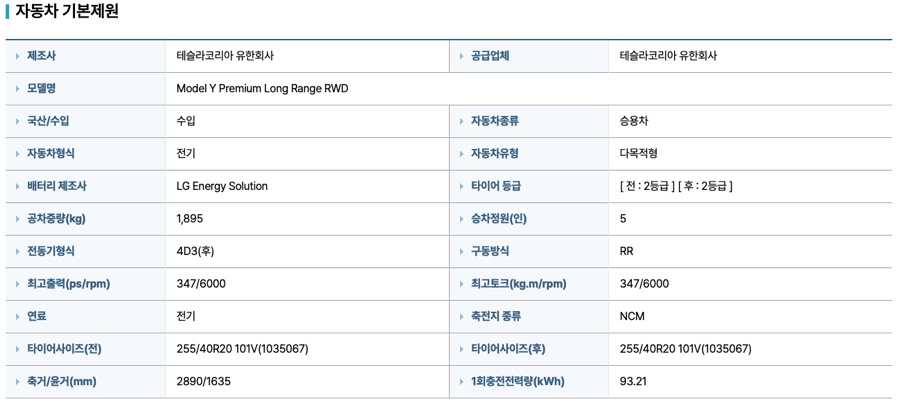Click the arrow bullet beside 1회충전전력량(kWh)
This screenshot has height=402, width=900.
(x=461, y=381)
